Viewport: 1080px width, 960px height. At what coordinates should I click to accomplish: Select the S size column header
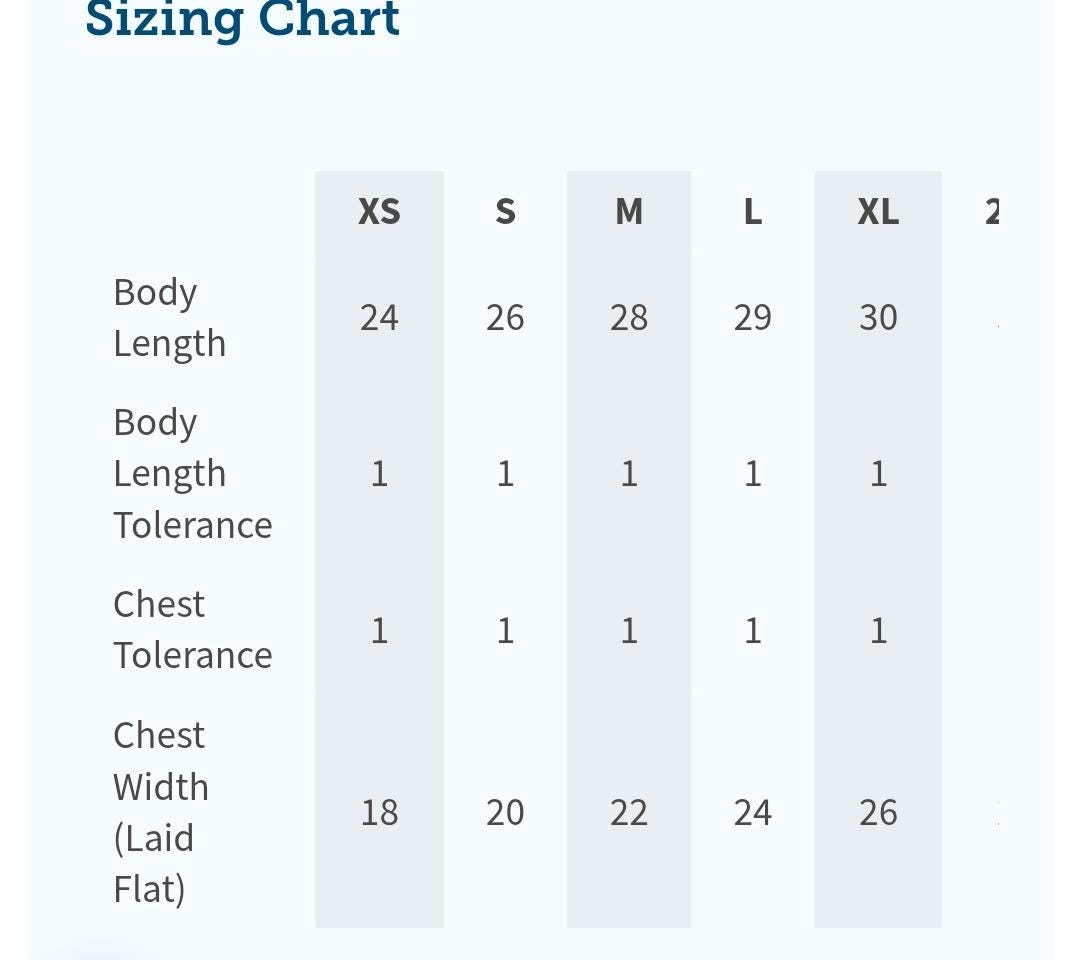click(x=505, y=211)
